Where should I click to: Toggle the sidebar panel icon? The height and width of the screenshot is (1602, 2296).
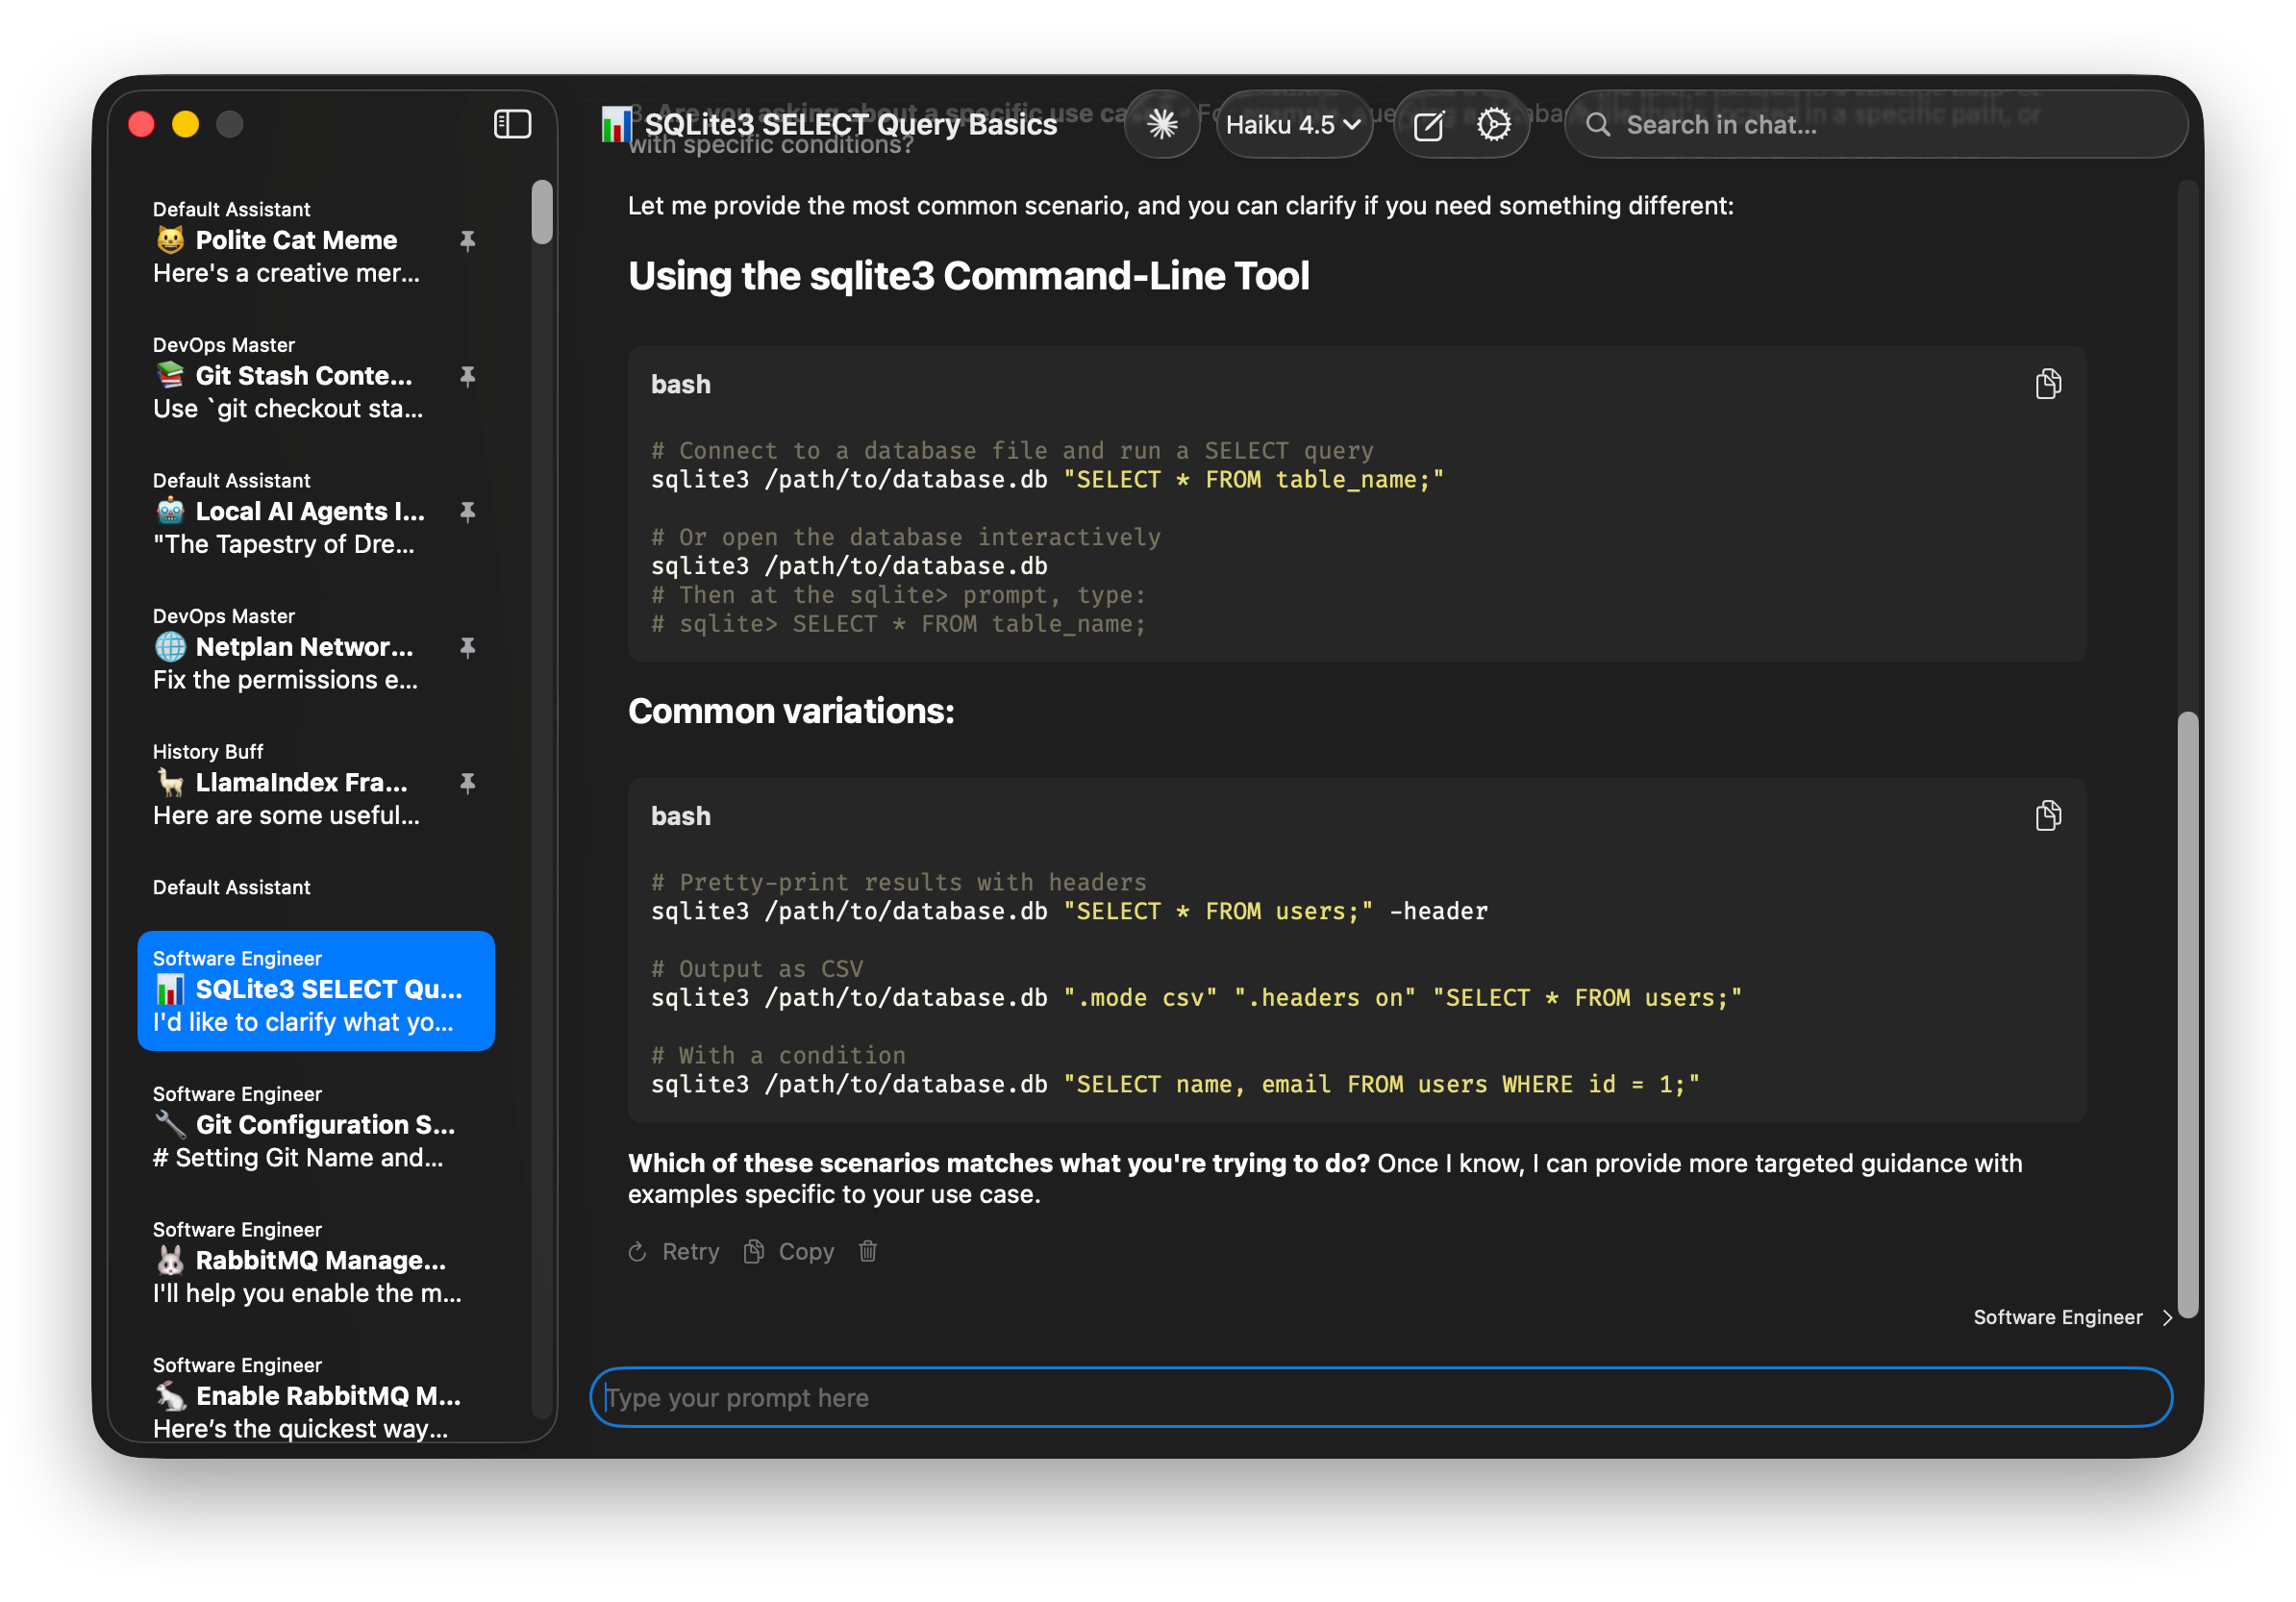[512, 124]
